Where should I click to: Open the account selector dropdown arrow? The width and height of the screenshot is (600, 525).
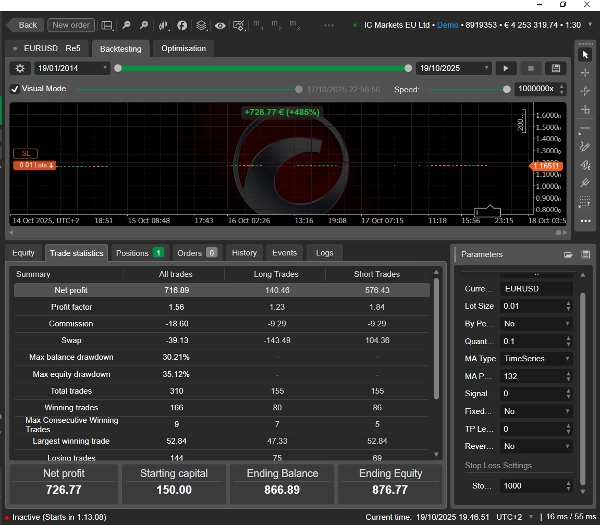point(590,24)
